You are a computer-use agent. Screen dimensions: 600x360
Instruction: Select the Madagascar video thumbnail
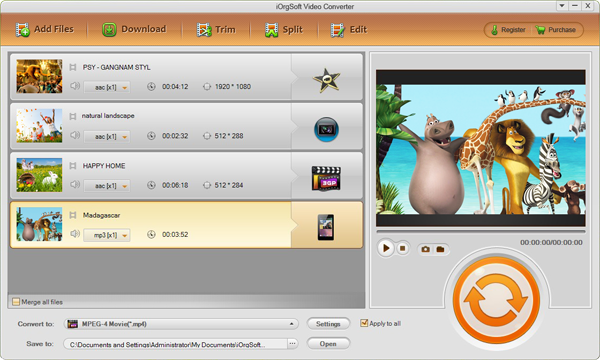point(39,224)
